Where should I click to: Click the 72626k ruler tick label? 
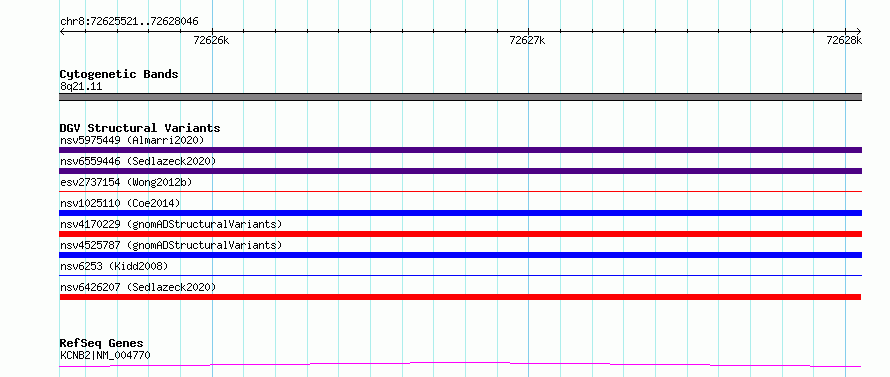click(x=211, y=40)
